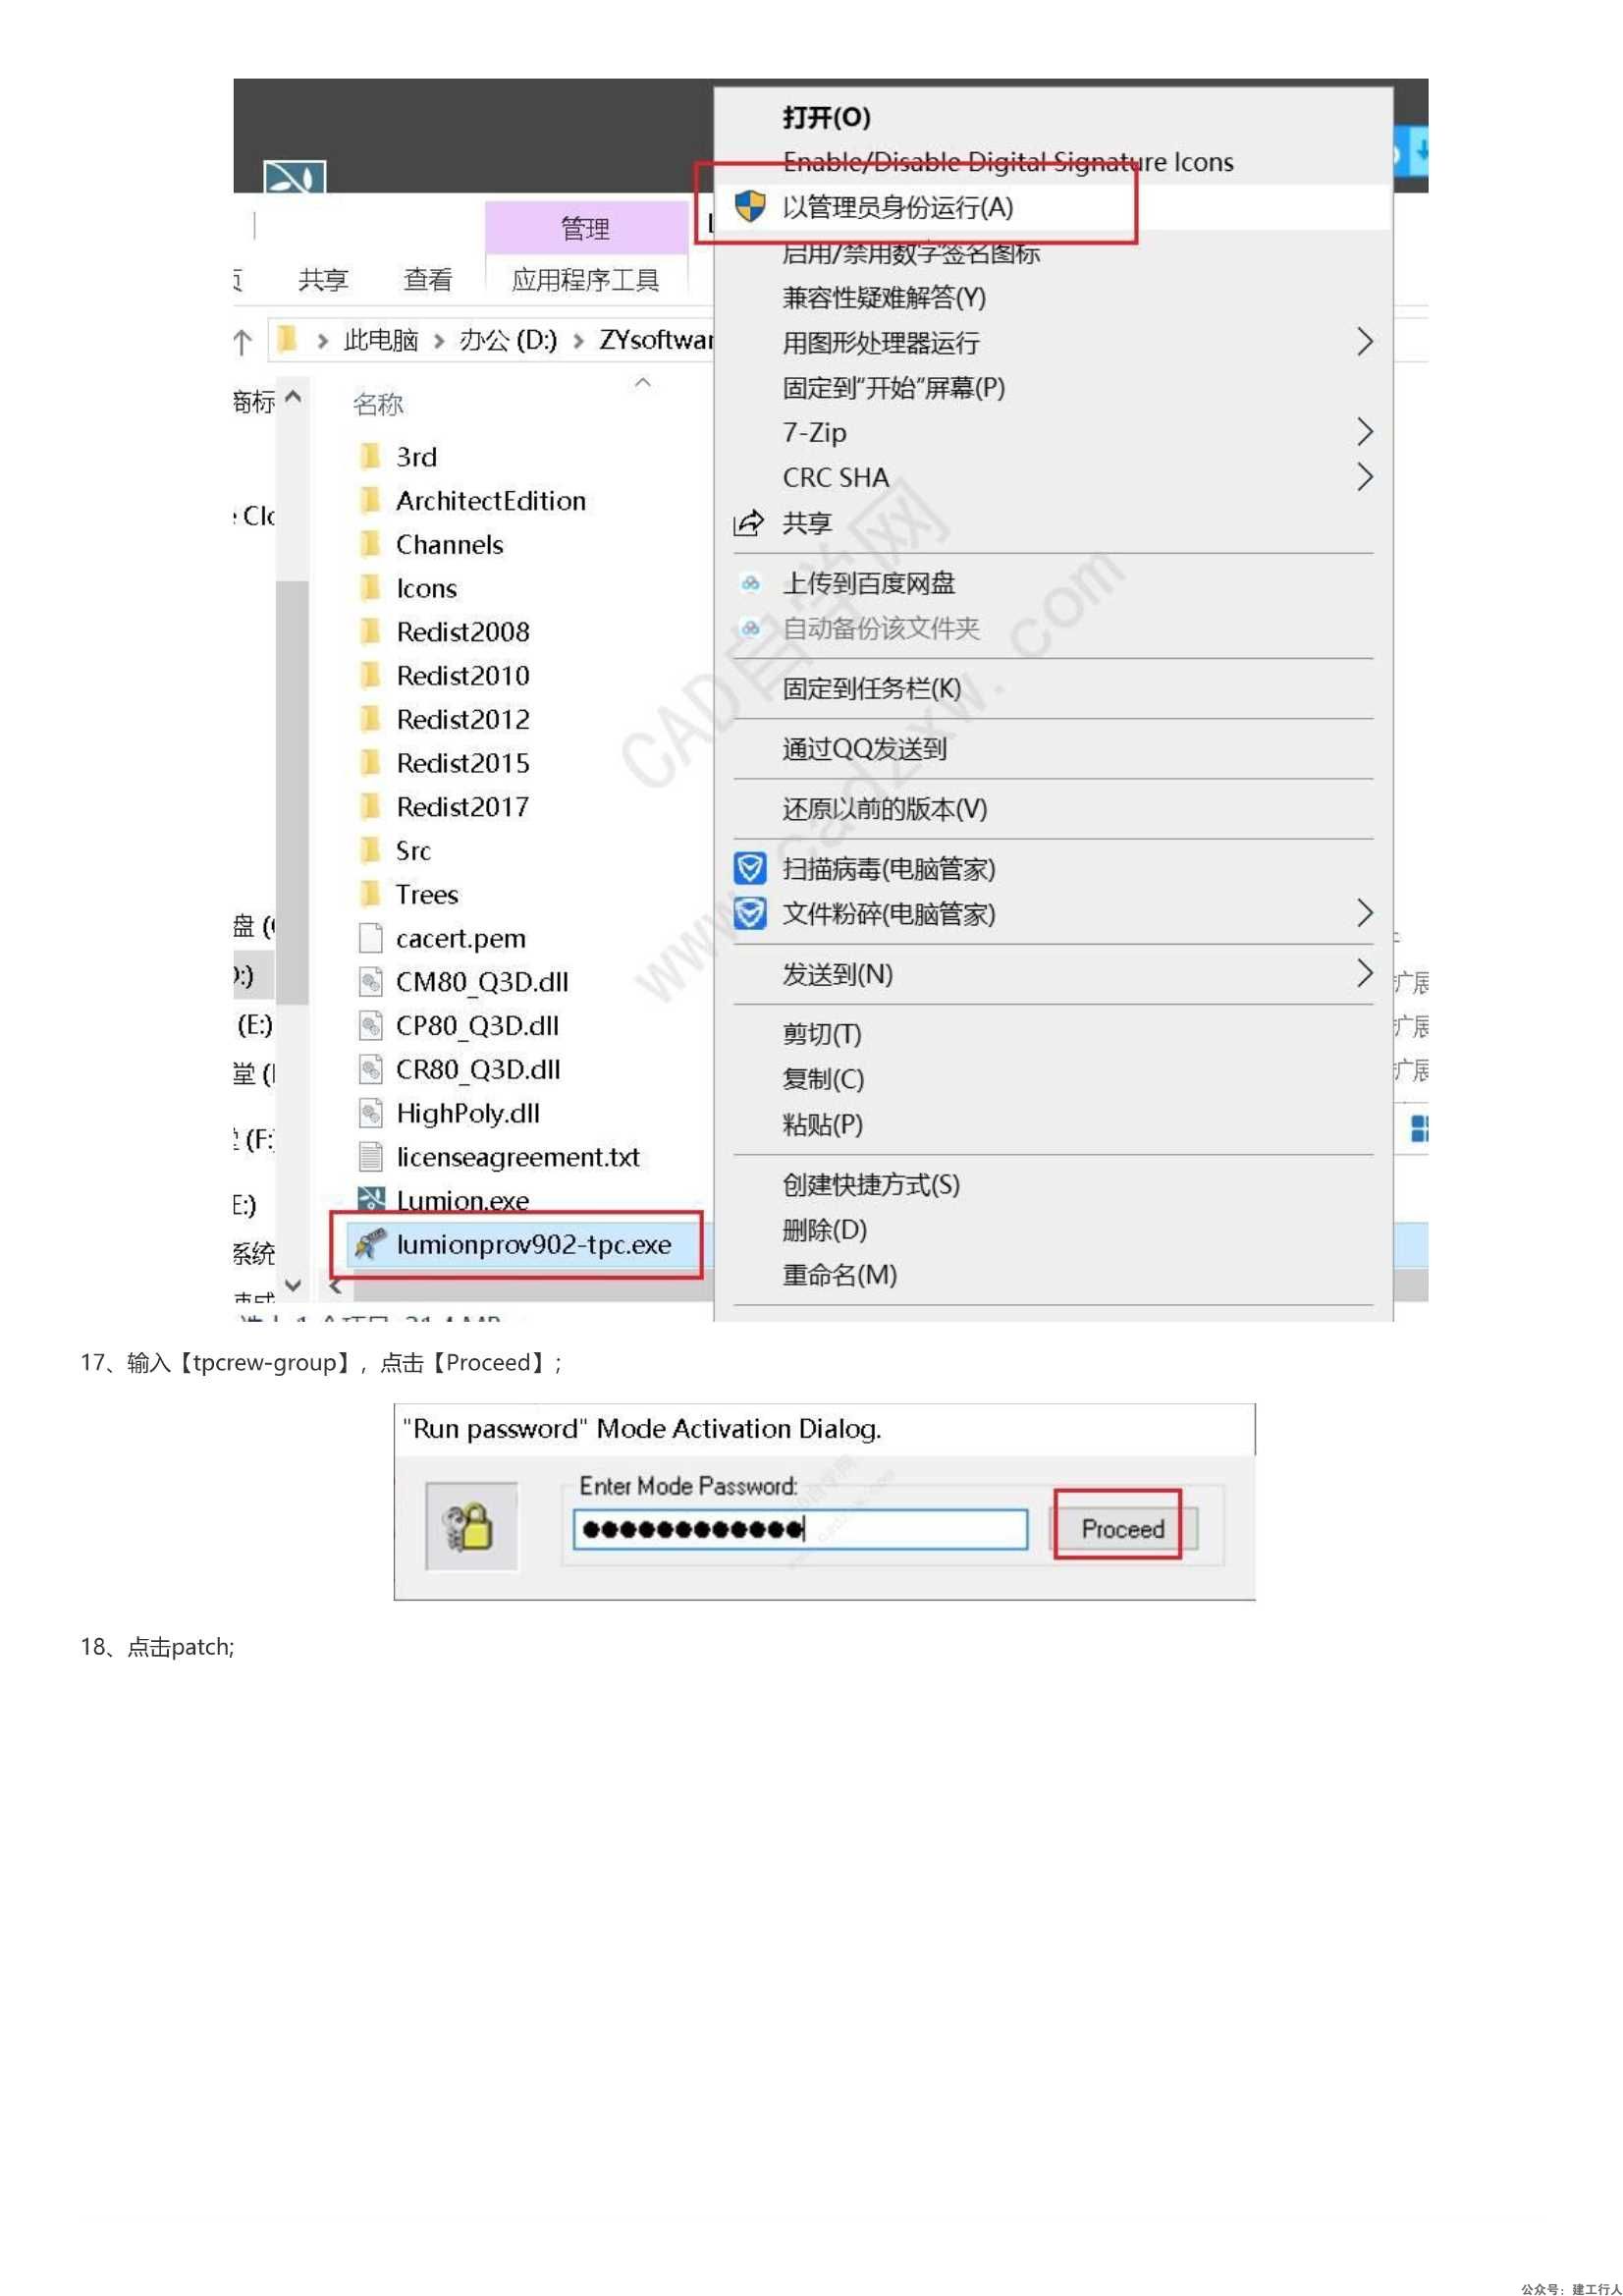Choose 复制(C) from the menu

click(823, 1079)
